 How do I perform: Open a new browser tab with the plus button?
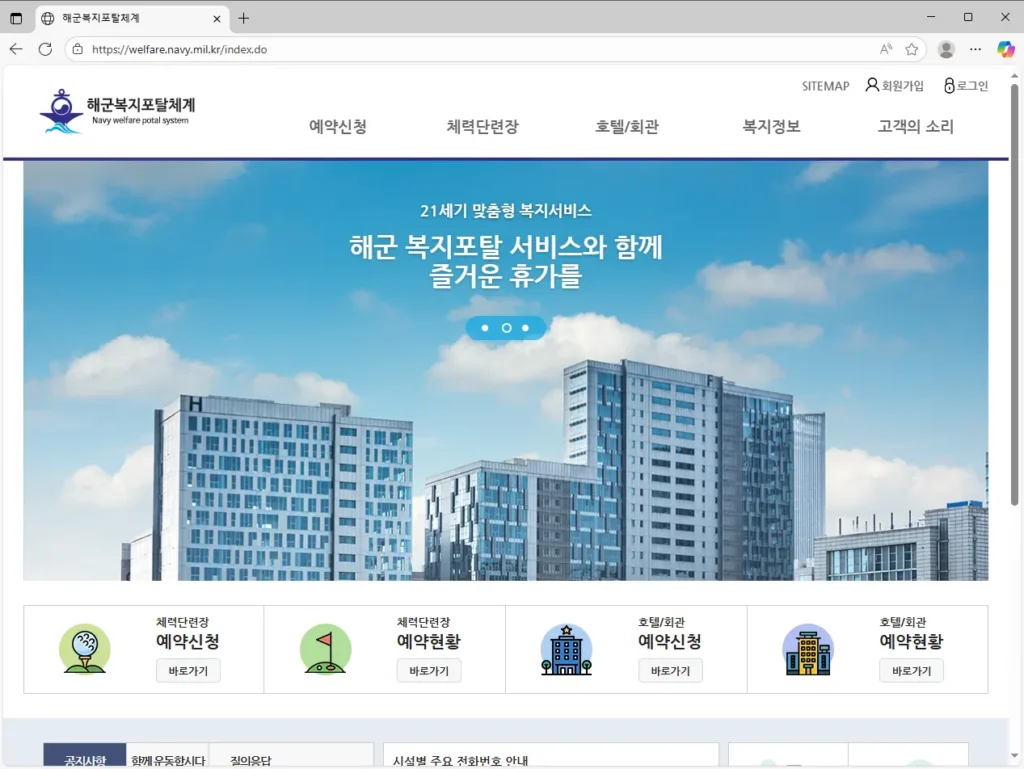click(x=245, y=16)
